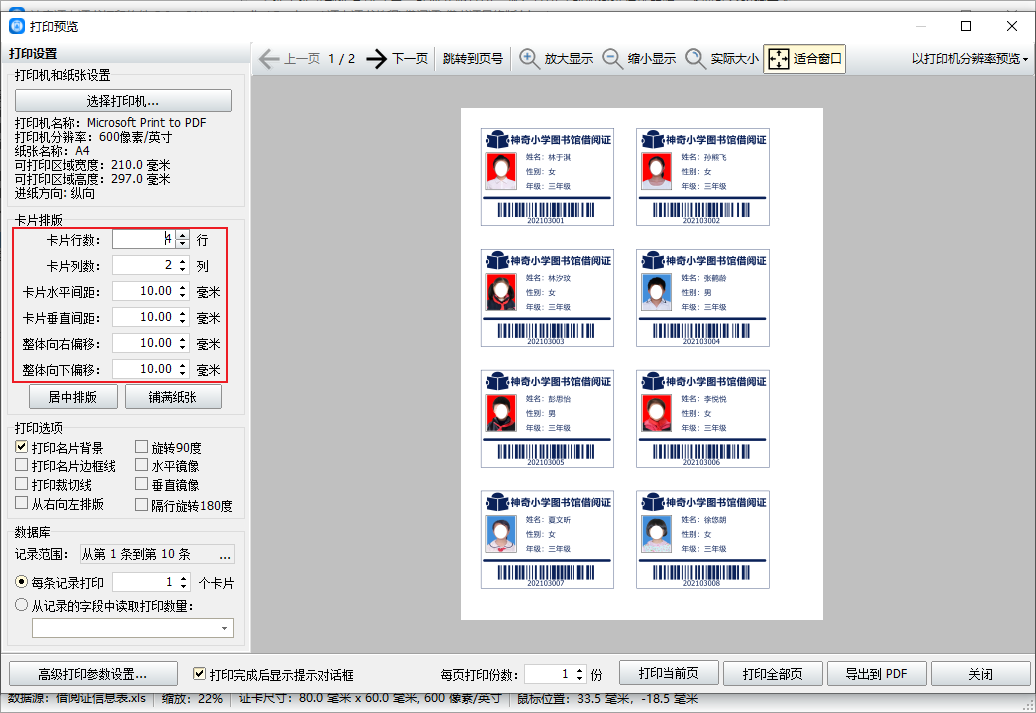Click 选择打印机 button

[x=123, y=100]
